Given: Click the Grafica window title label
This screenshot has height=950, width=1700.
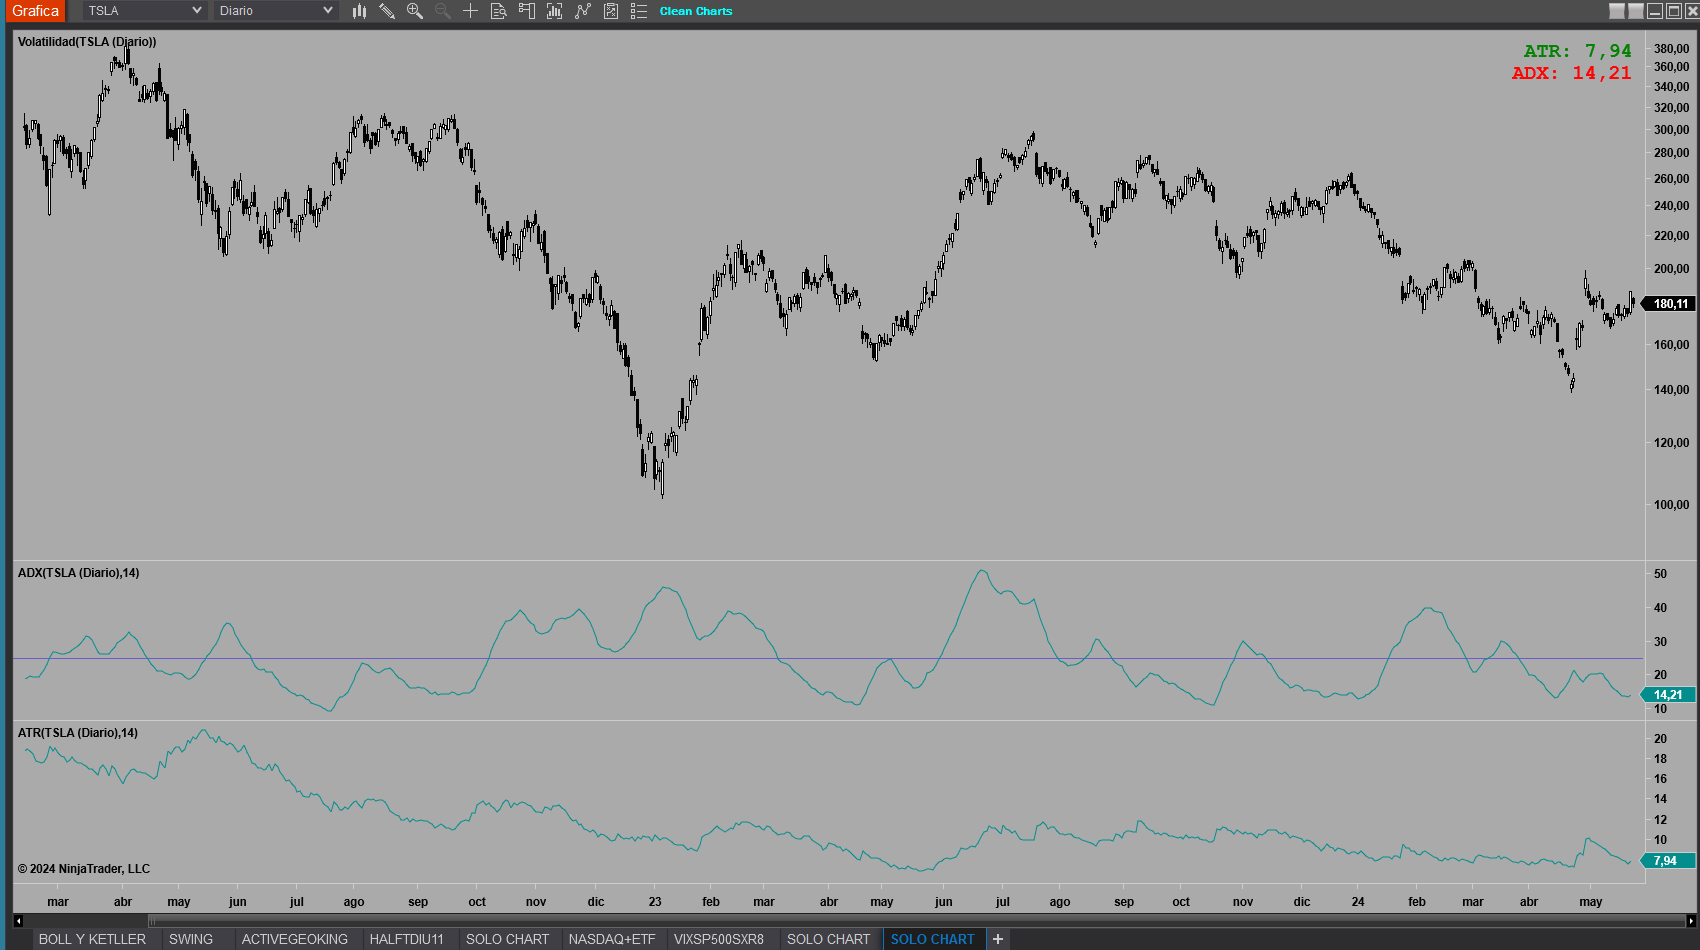Looking at the screenshot, I should click(x=36, y=11).
